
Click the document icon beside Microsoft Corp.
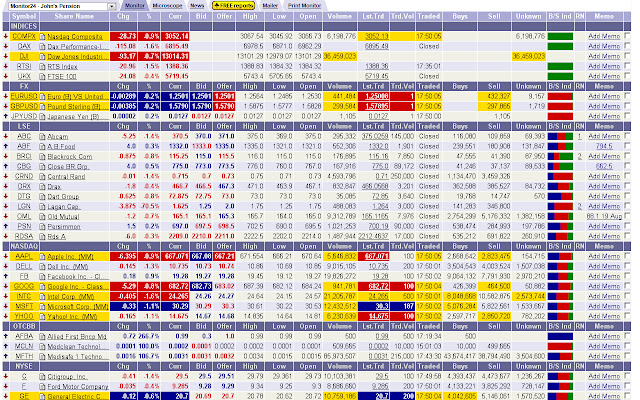click(x=42, y=306)
